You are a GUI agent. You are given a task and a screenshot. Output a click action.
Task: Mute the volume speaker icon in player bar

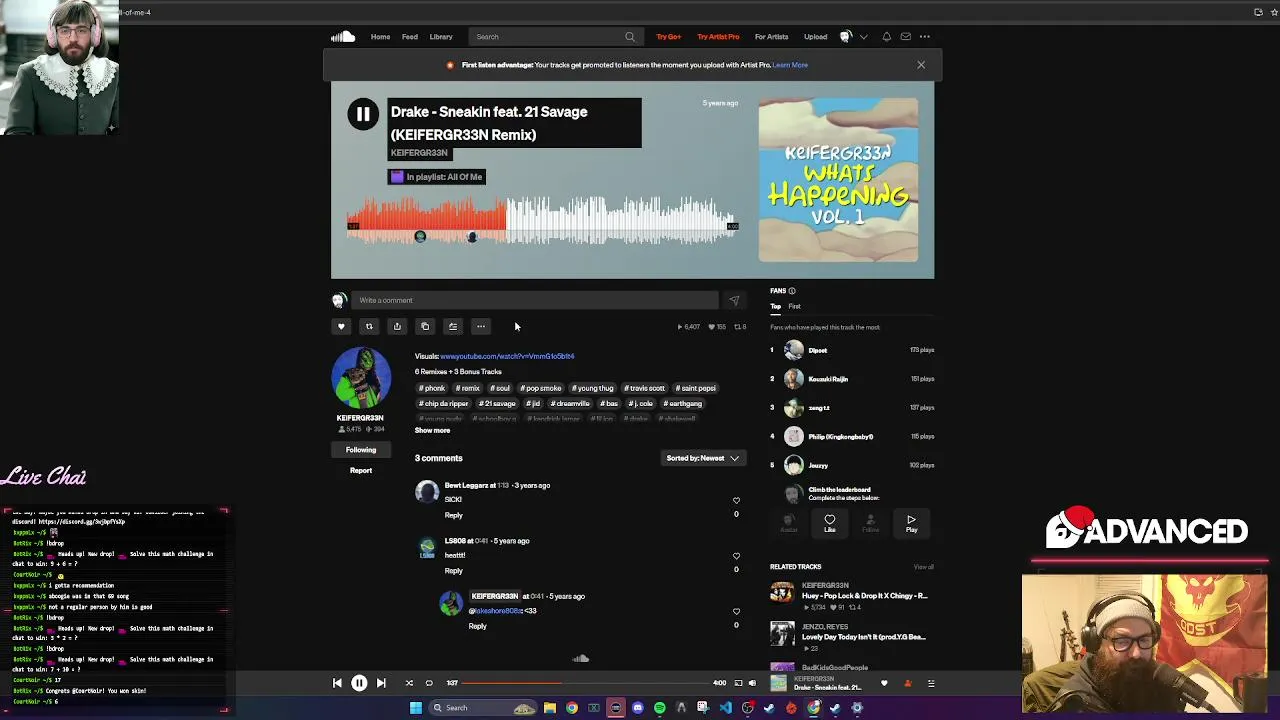(752, 683)
